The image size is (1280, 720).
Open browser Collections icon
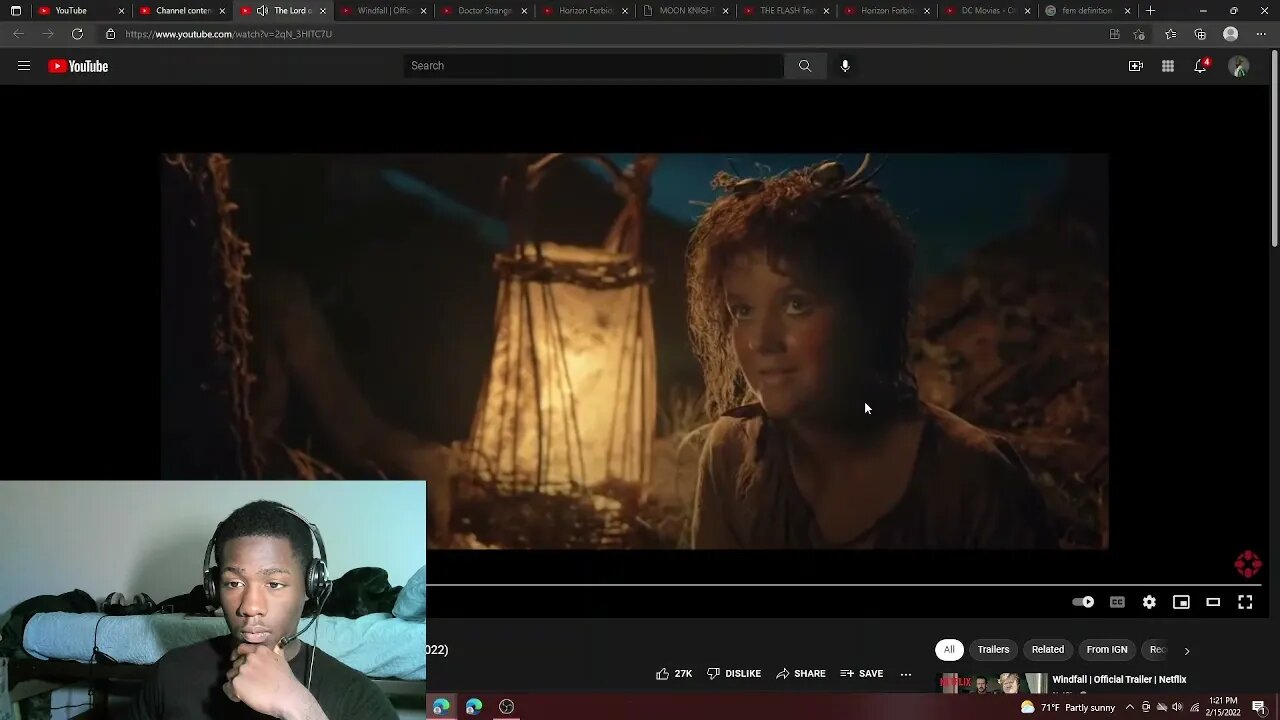click(1200, 34)
